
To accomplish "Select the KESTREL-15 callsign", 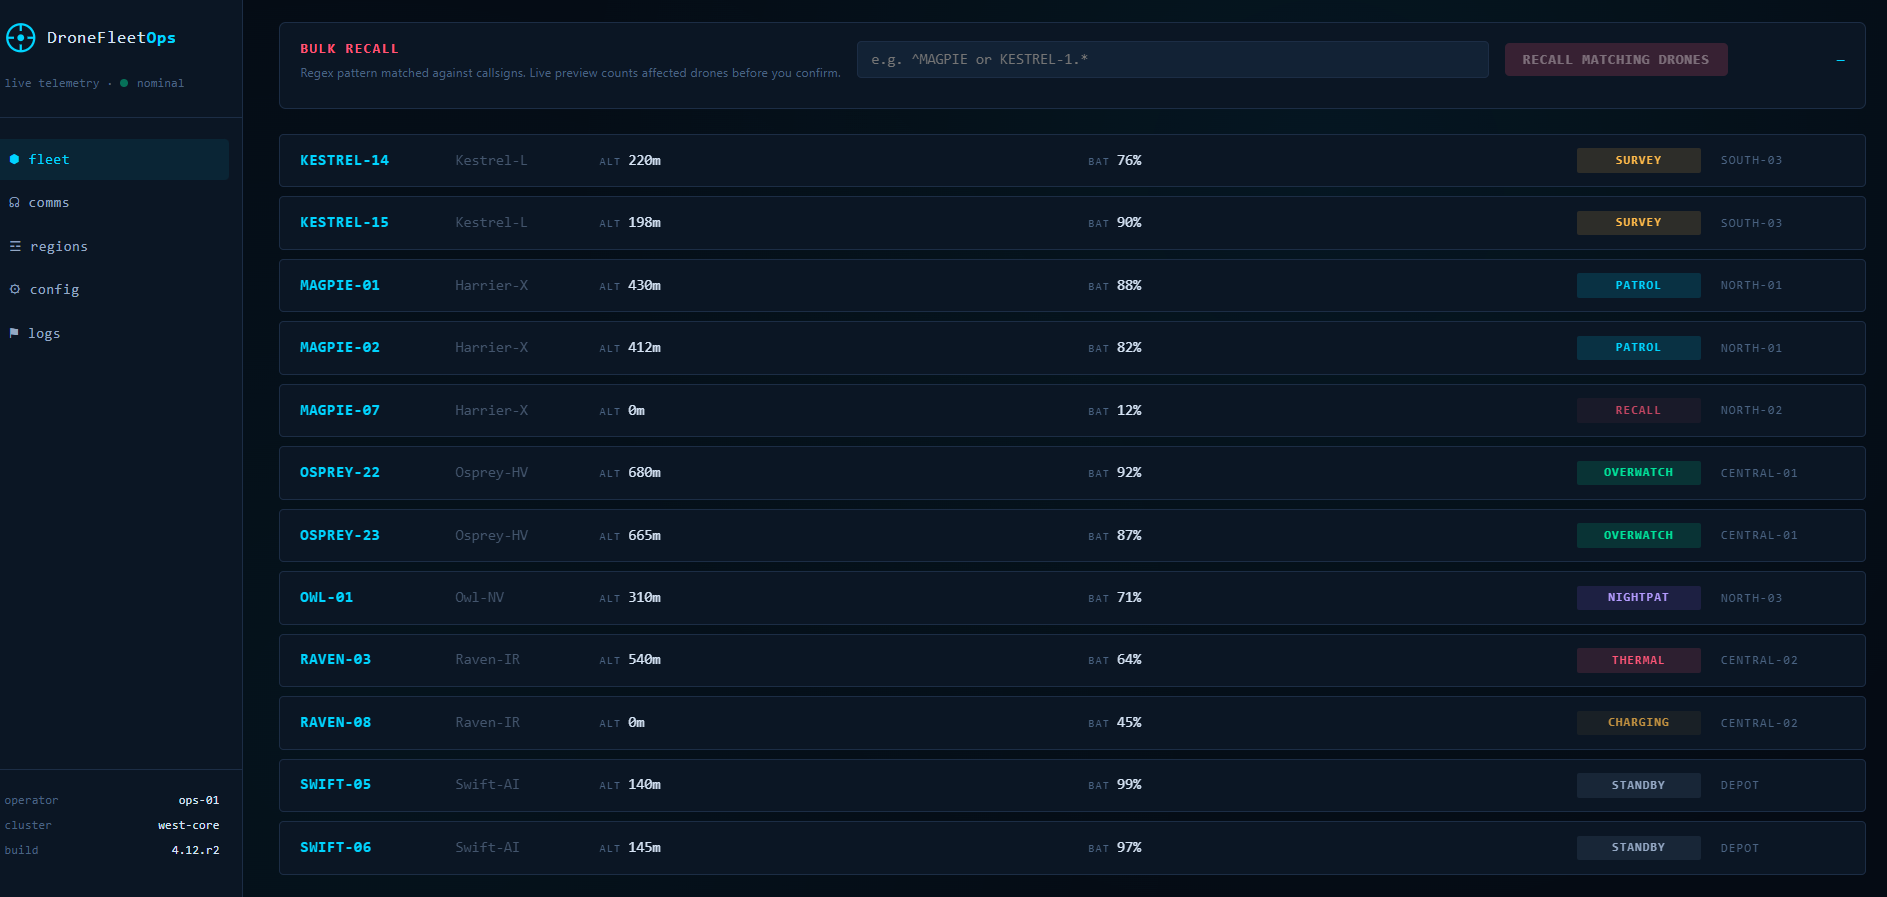I will pos(344,223).
